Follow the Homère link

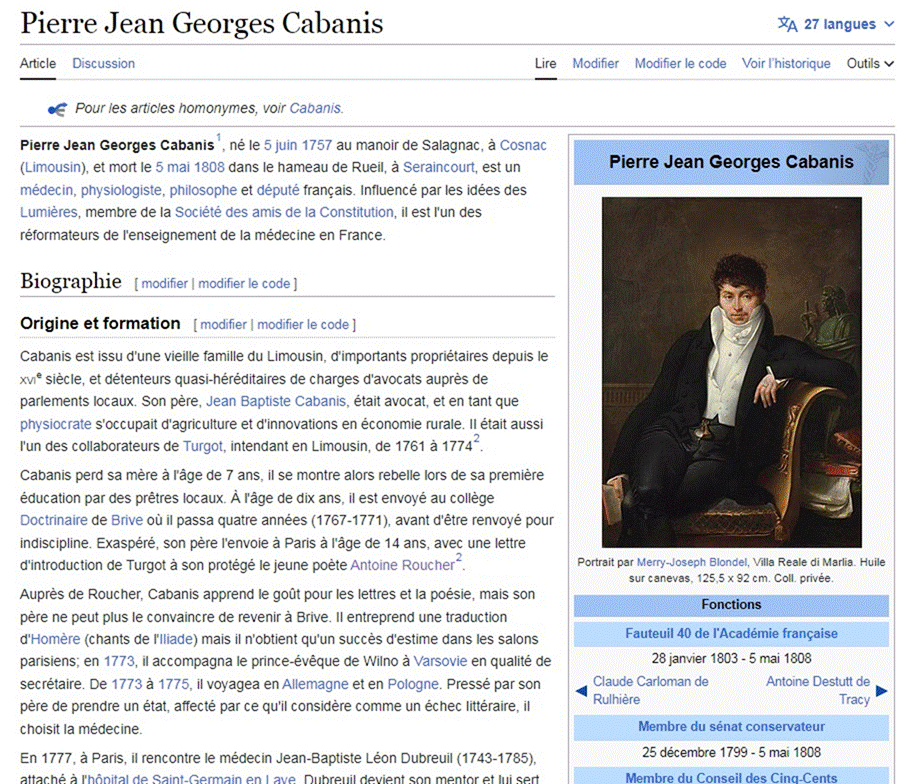pos(55,639)
